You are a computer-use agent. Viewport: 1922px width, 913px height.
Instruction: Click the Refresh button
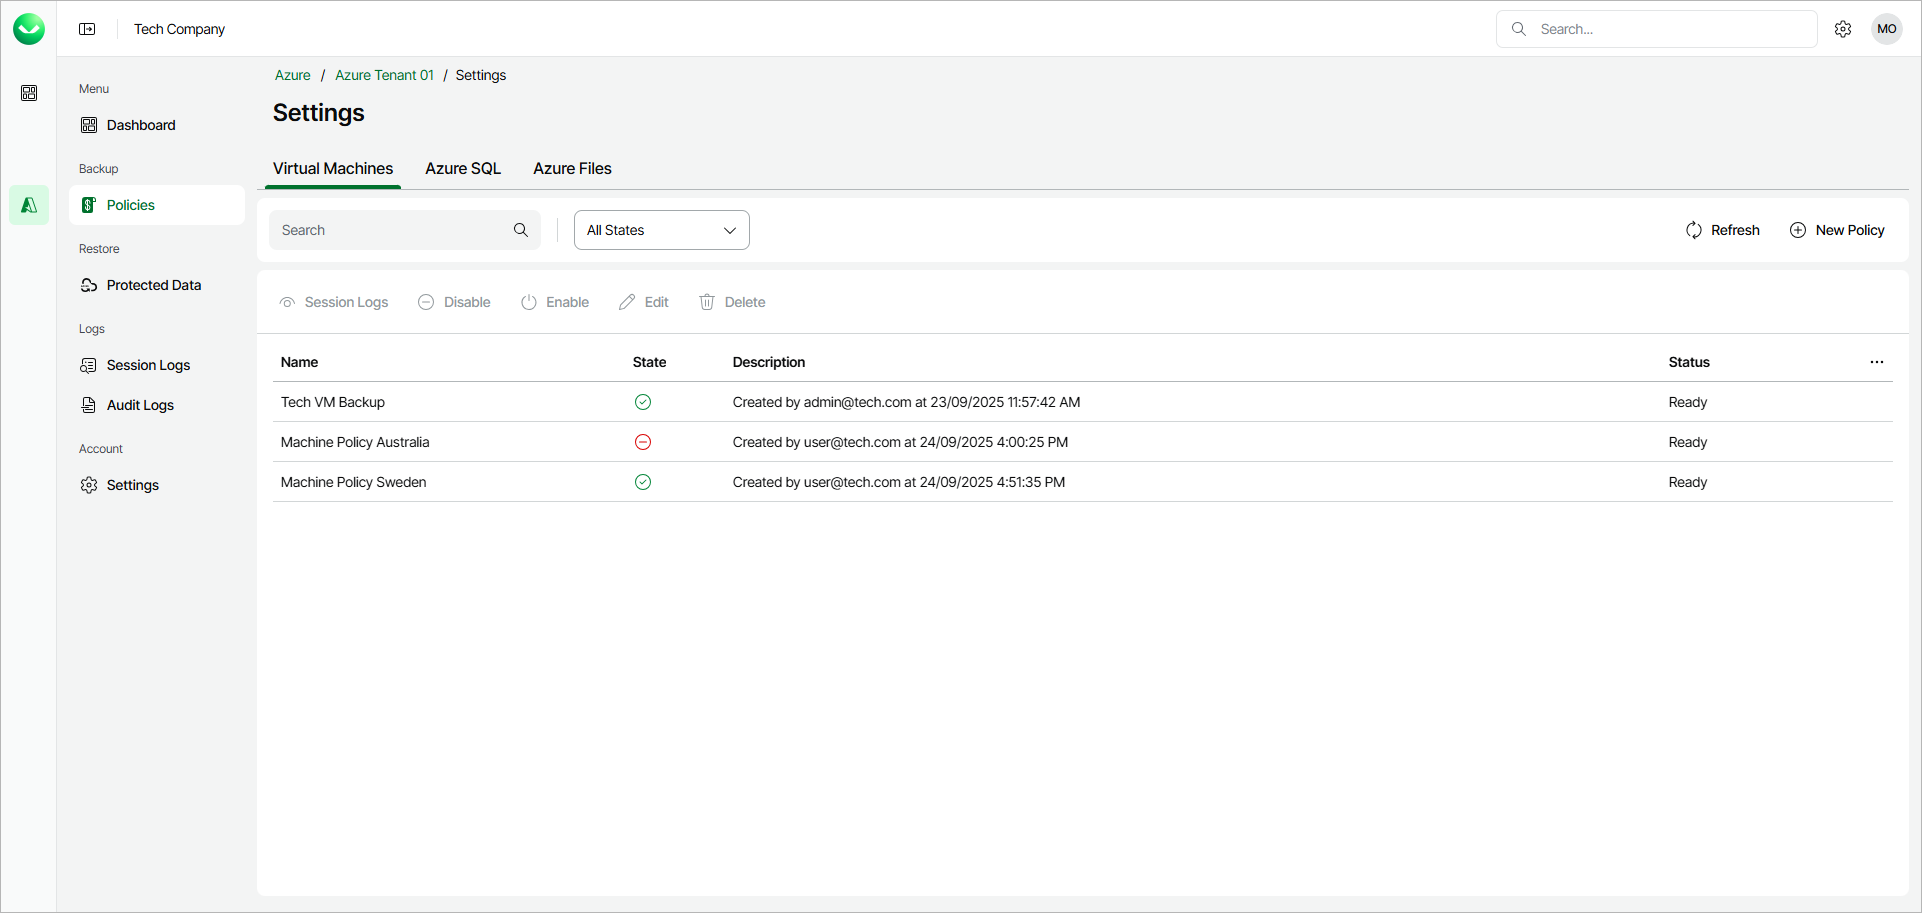coord(1722,230)
